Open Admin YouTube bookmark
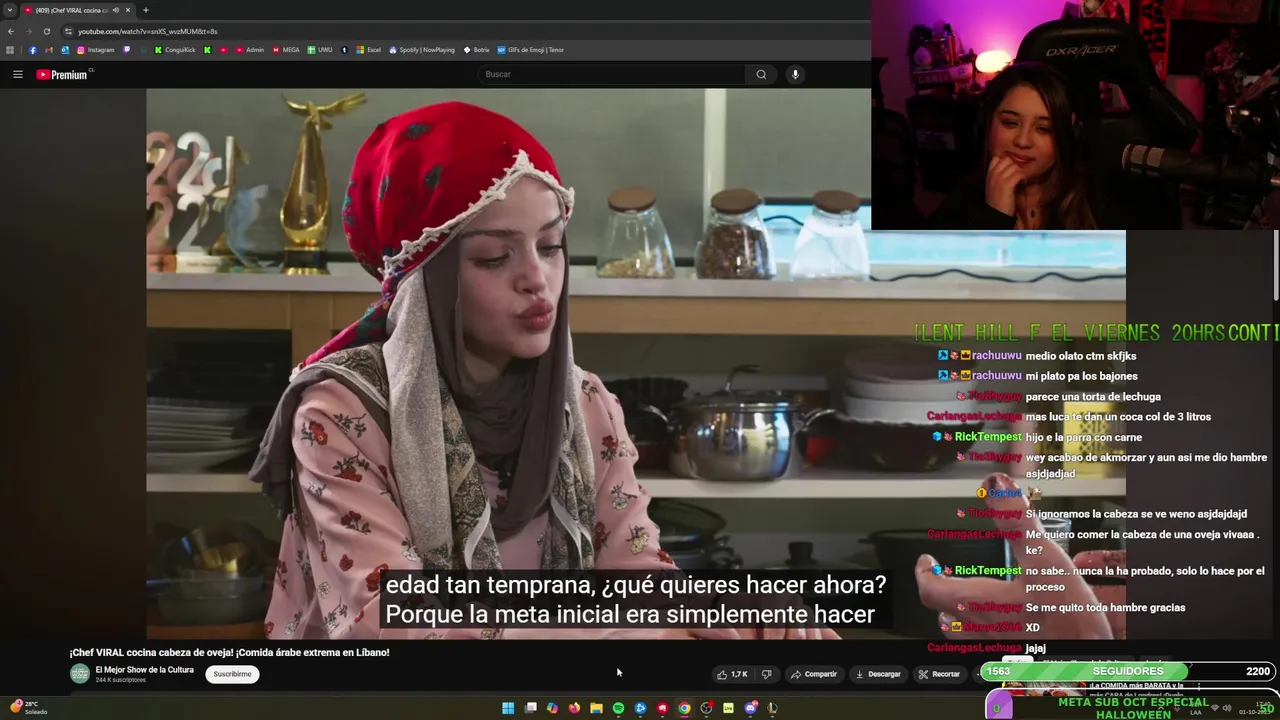This screenshot has height=720, width=1280. click(249, 50)
